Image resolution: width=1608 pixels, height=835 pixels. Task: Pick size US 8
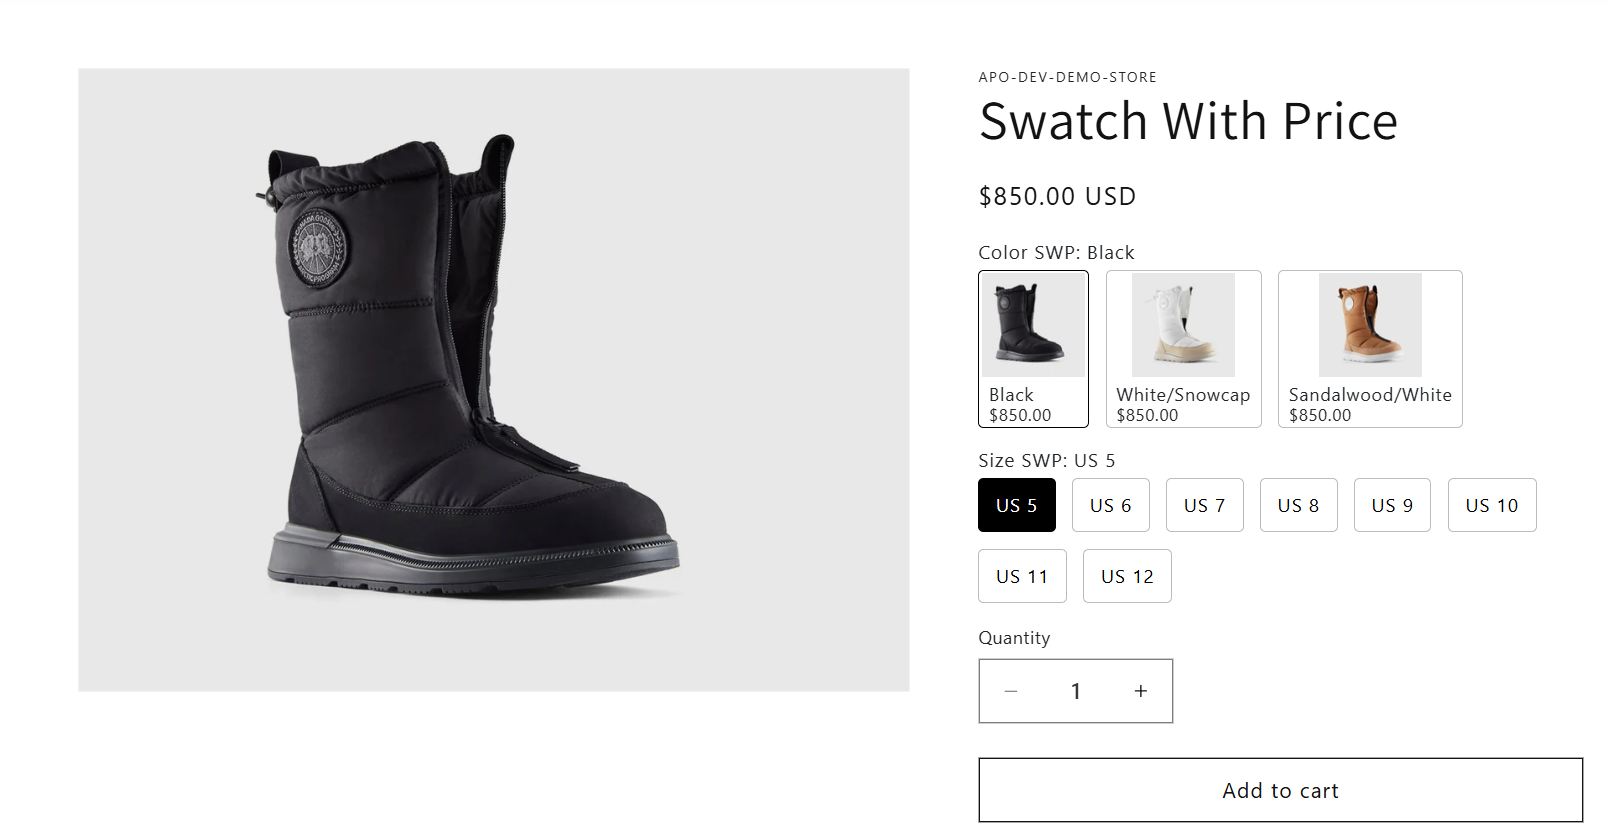point(1298,505)
